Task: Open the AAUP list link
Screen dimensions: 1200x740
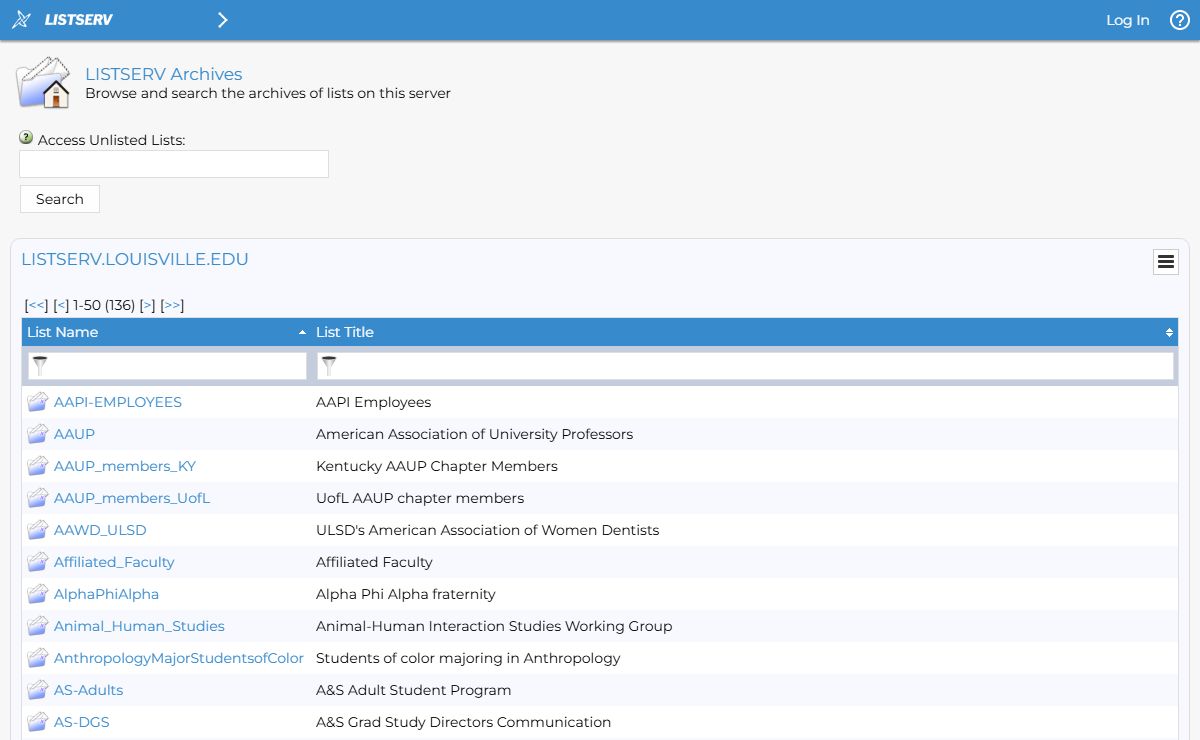Action: [x=74, y=434]
